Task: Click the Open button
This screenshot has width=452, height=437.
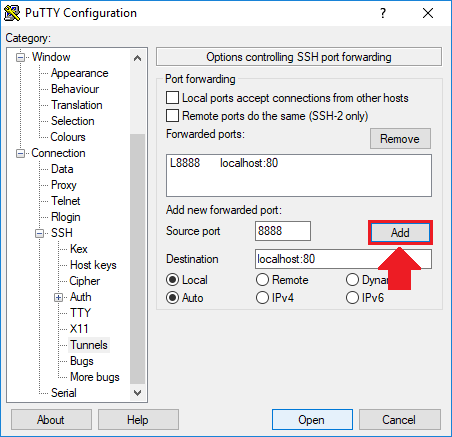Action: tap(312, 420)
